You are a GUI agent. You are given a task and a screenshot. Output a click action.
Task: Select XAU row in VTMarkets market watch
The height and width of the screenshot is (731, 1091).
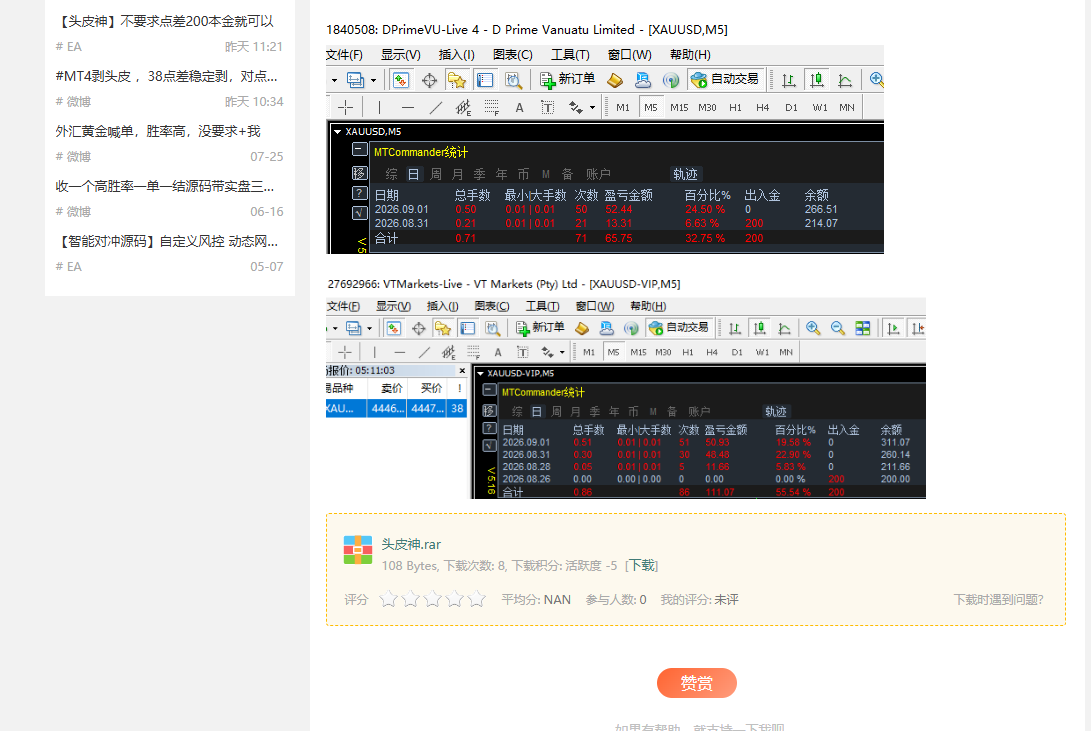click(x=396, y=408)
